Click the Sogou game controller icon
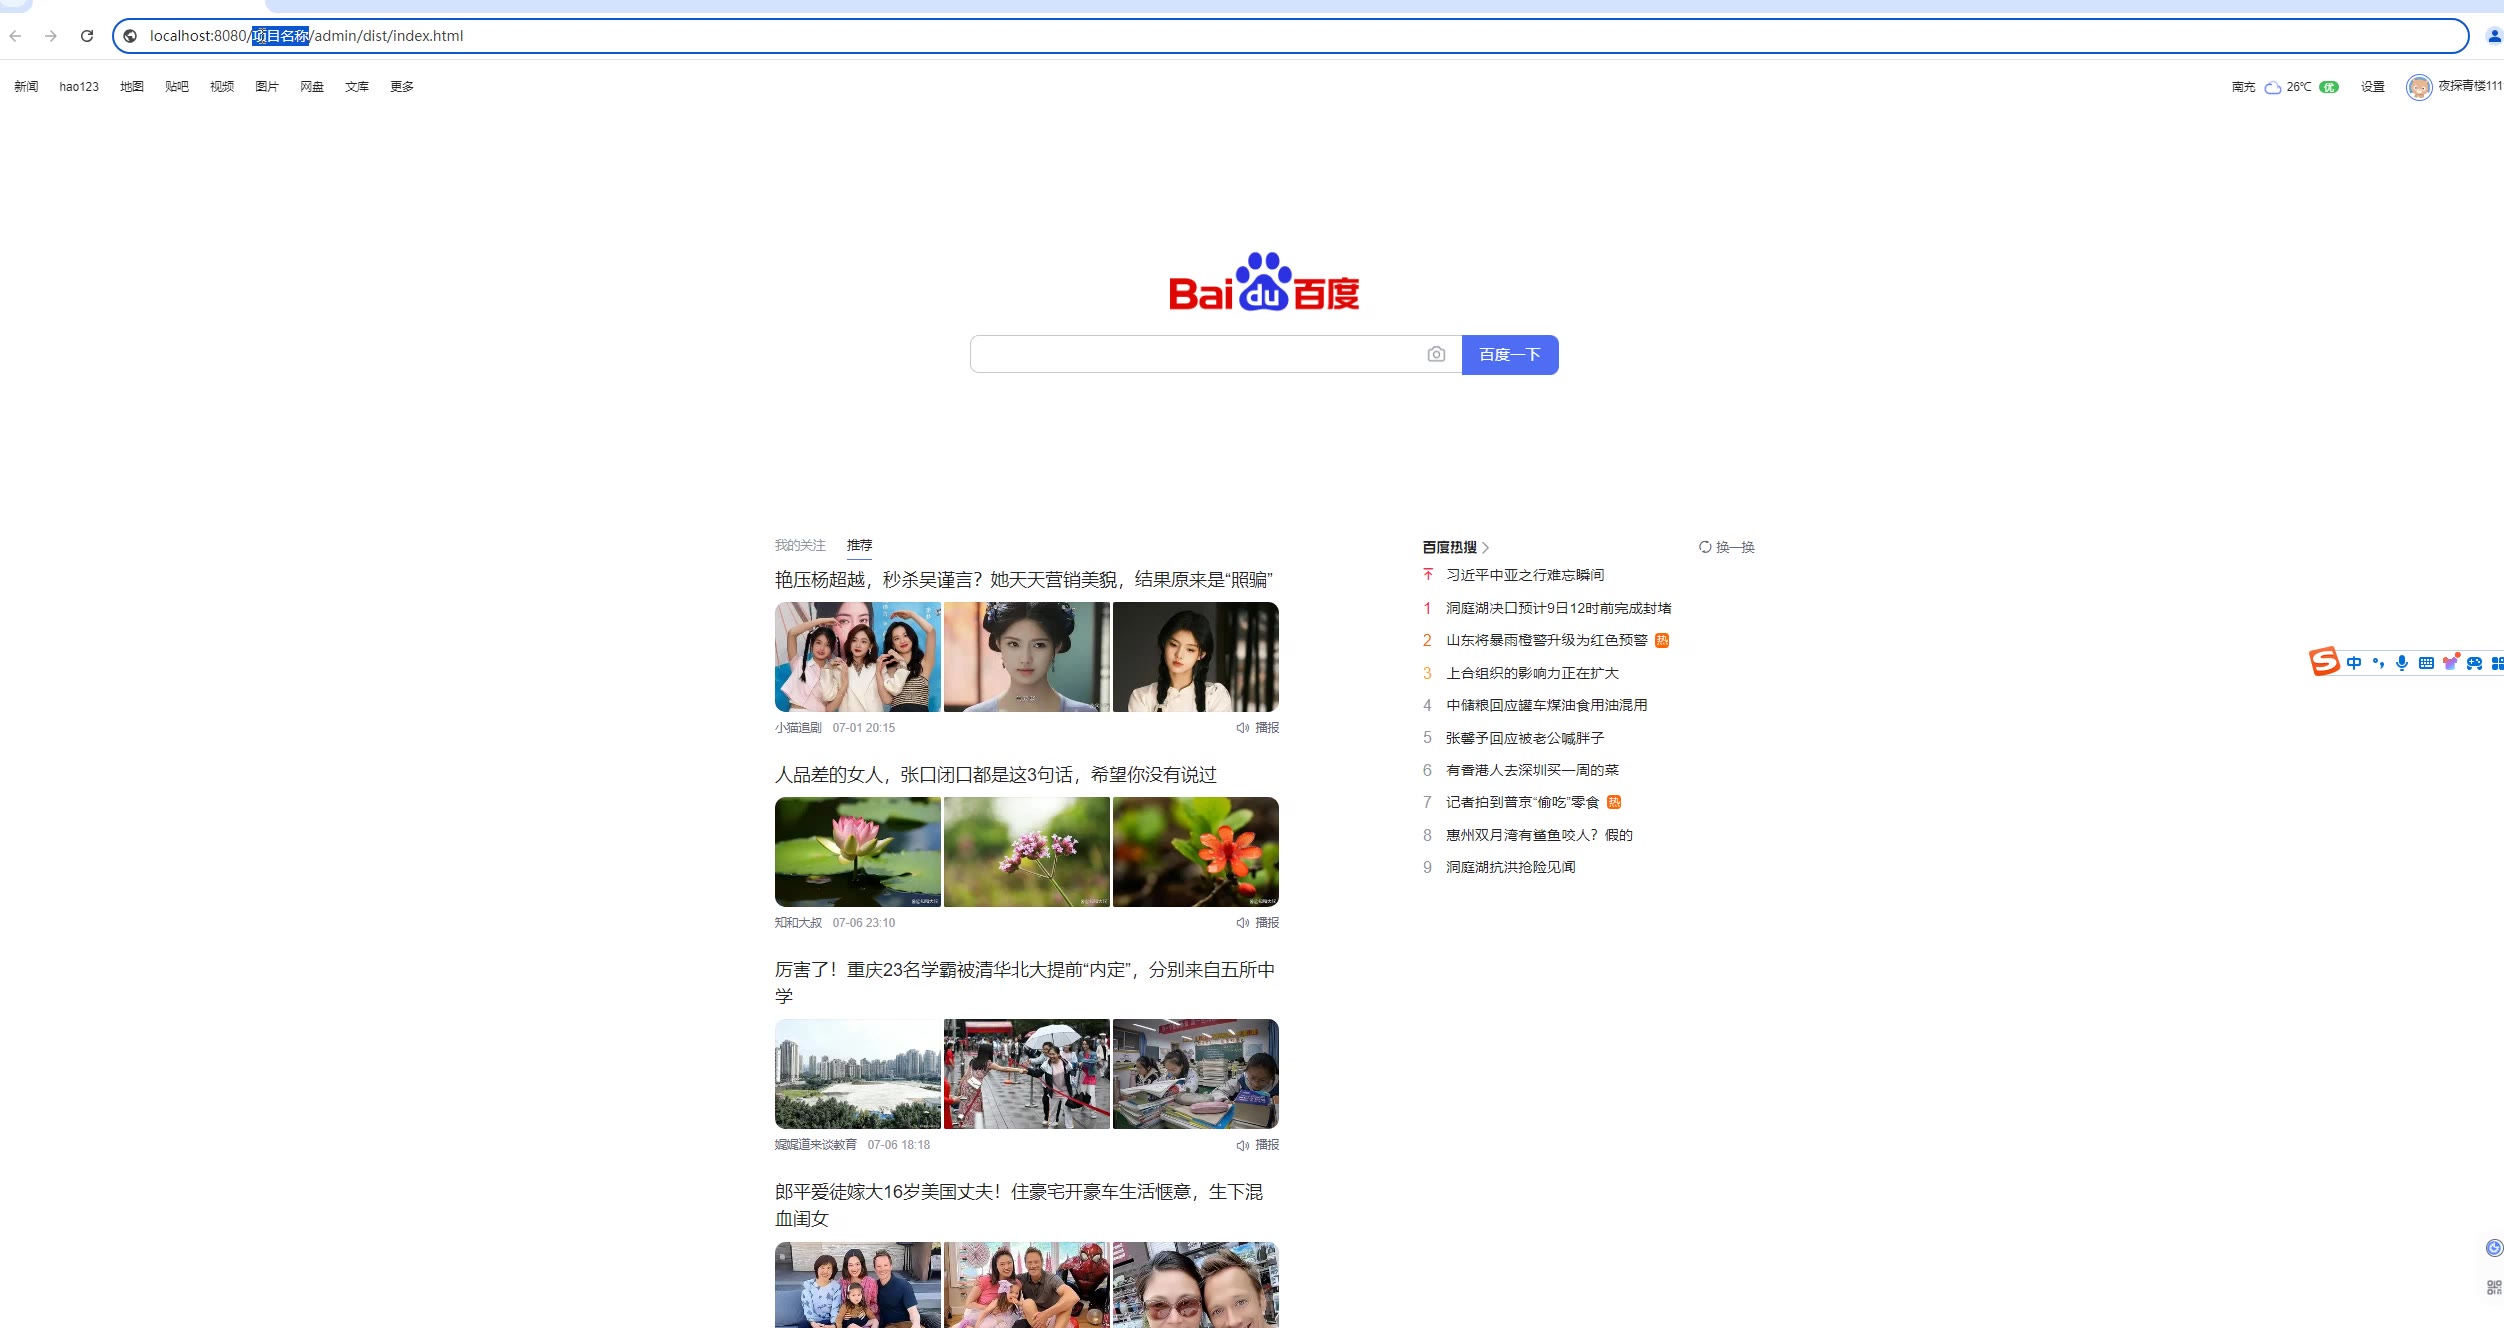The image size is (2504, 1328). 2474,663
